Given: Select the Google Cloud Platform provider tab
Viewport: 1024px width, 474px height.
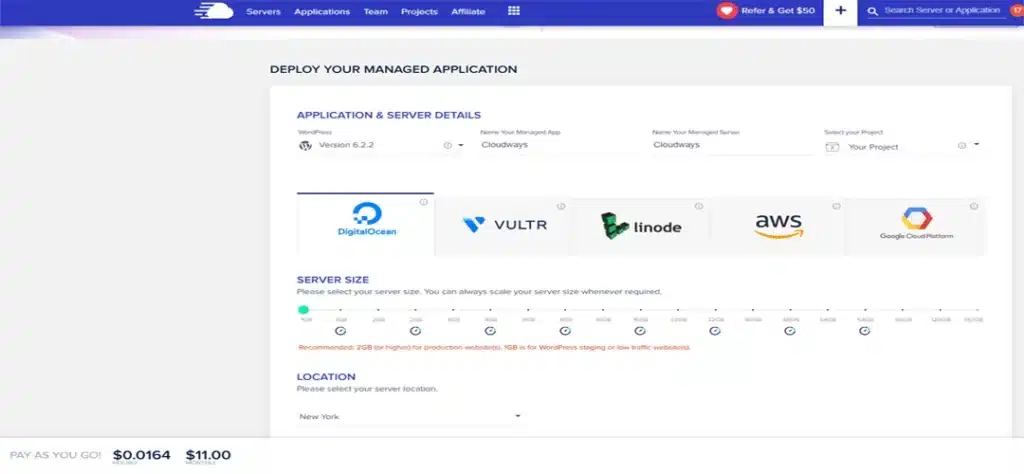Looking at the screenshot, I should pos(916,226).
